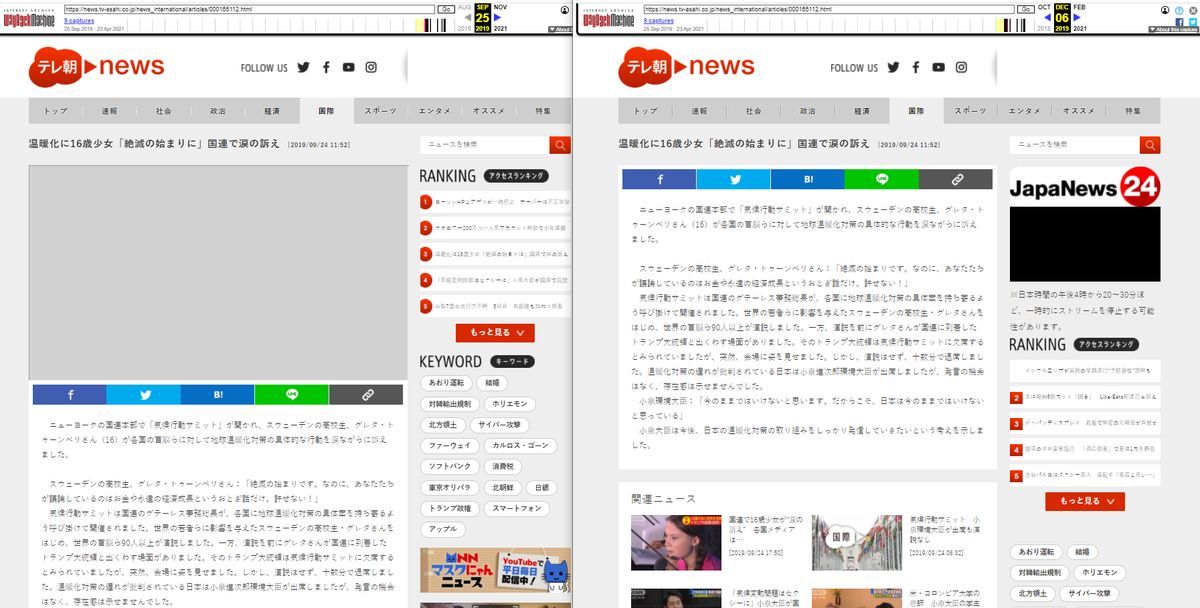Share article on Twitter in right window
Image resolution: width=1200 pixels, height=608 pixels.
click(734, 179)
